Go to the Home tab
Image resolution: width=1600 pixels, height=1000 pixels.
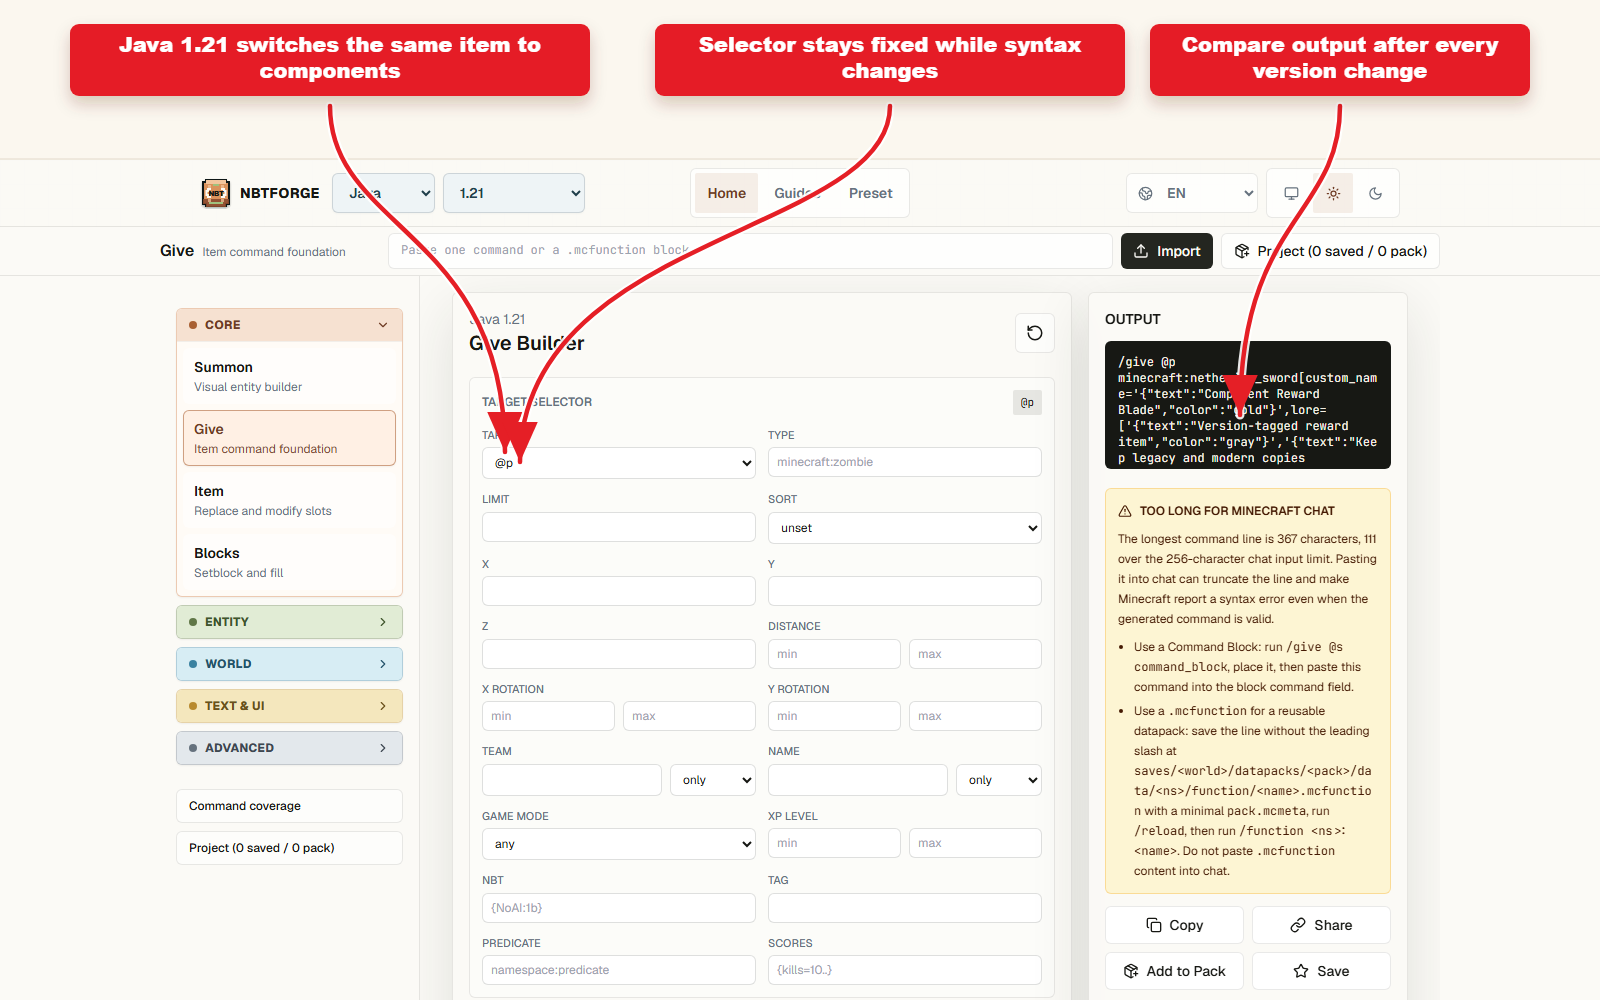click(727, 193)
